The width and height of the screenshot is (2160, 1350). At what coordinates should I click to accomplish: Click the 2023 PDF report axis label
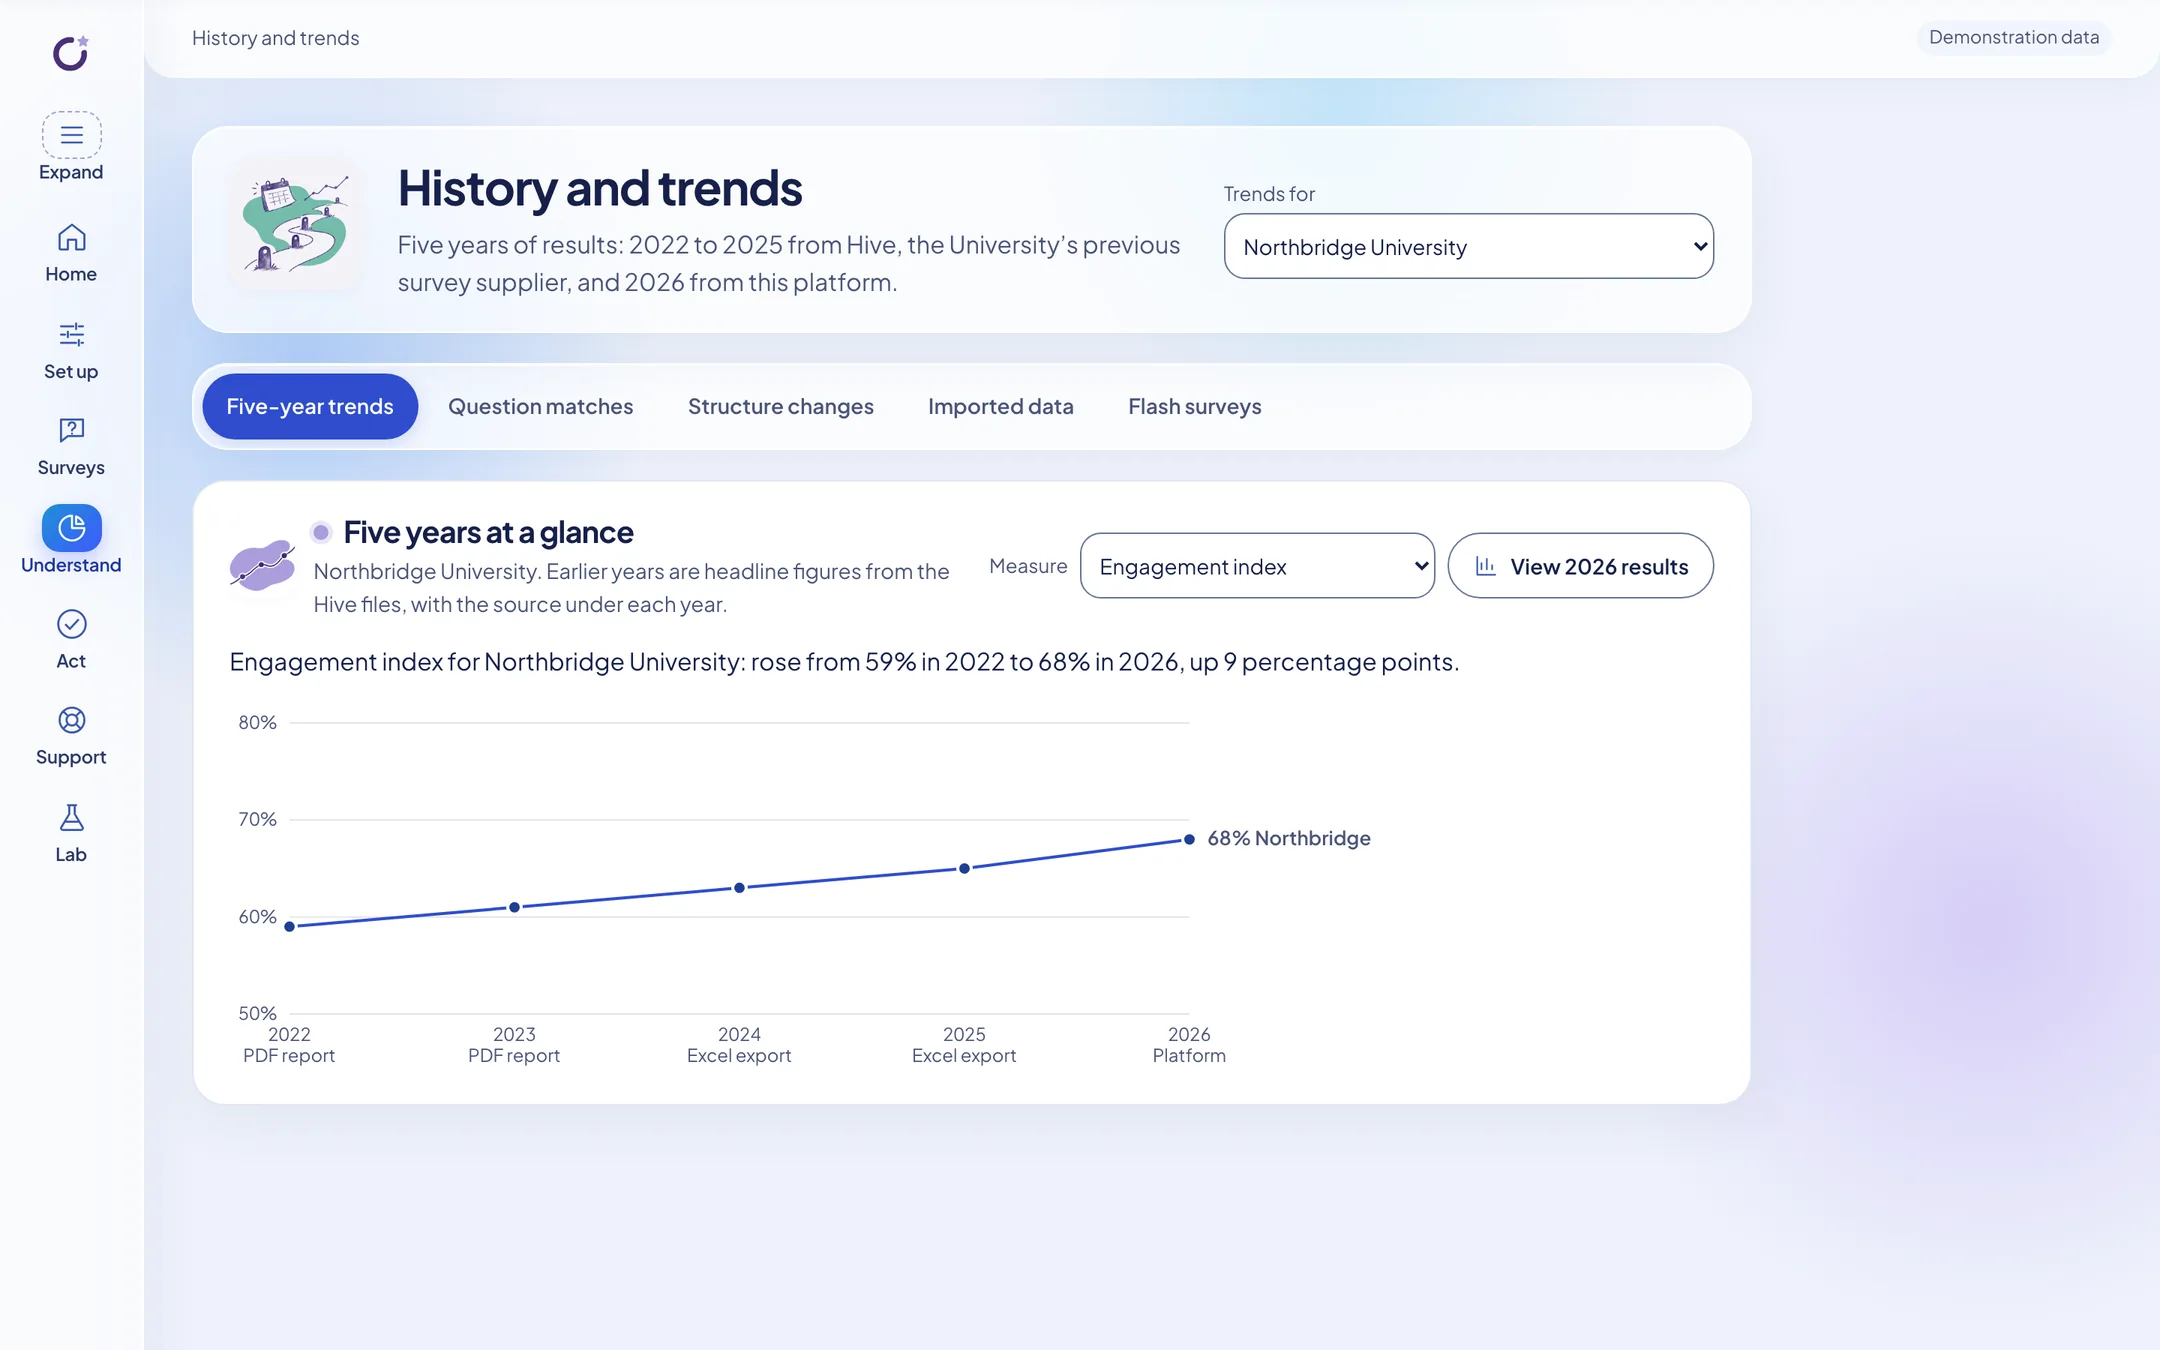[x=514, y=1045]
